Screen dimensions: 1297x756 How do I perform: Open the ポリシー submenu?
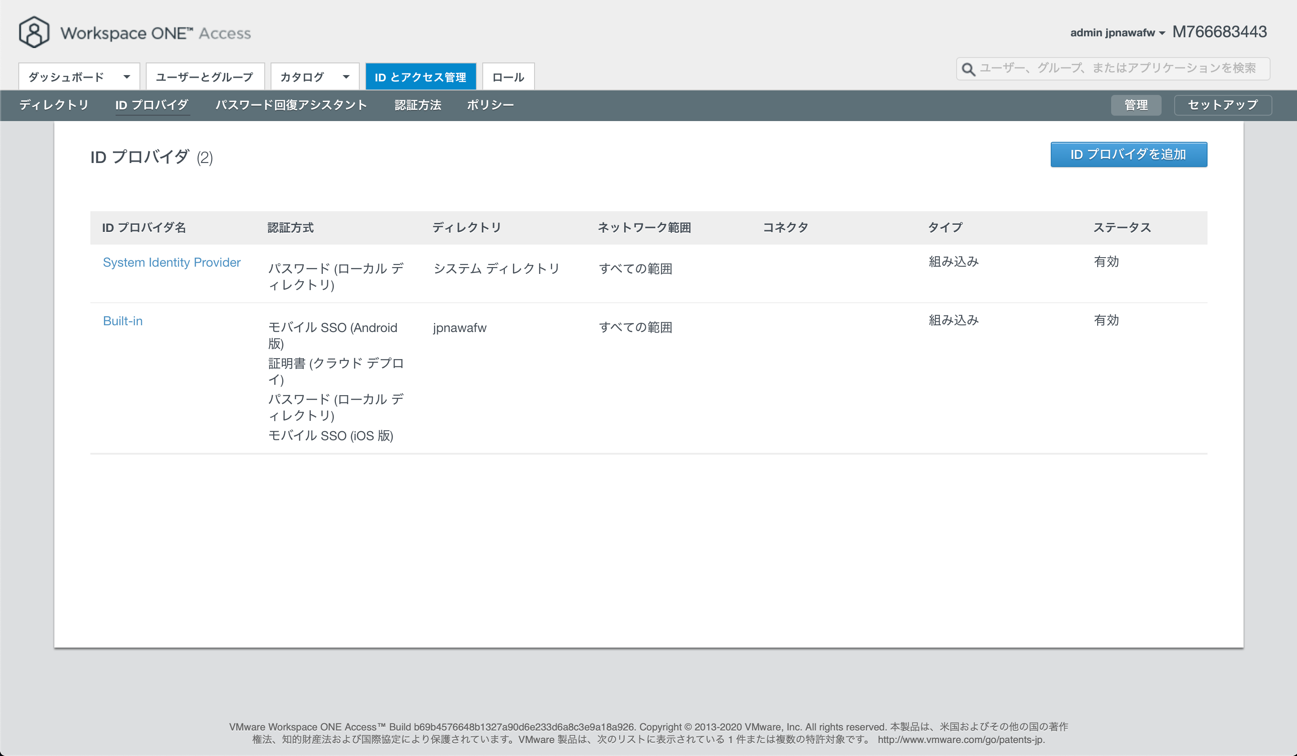pos(490,105)
